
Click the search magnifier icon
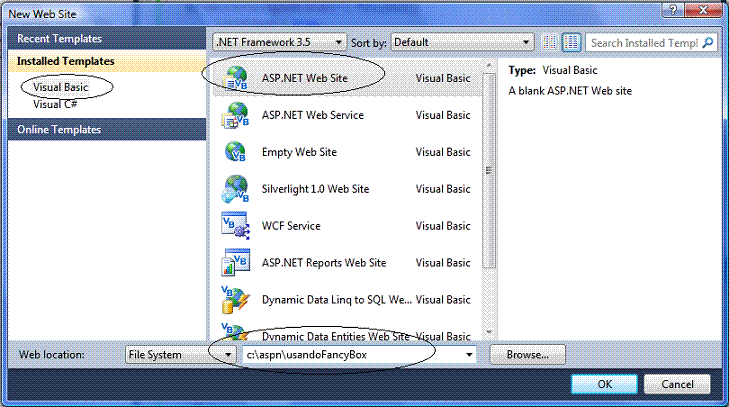(708, 43)
